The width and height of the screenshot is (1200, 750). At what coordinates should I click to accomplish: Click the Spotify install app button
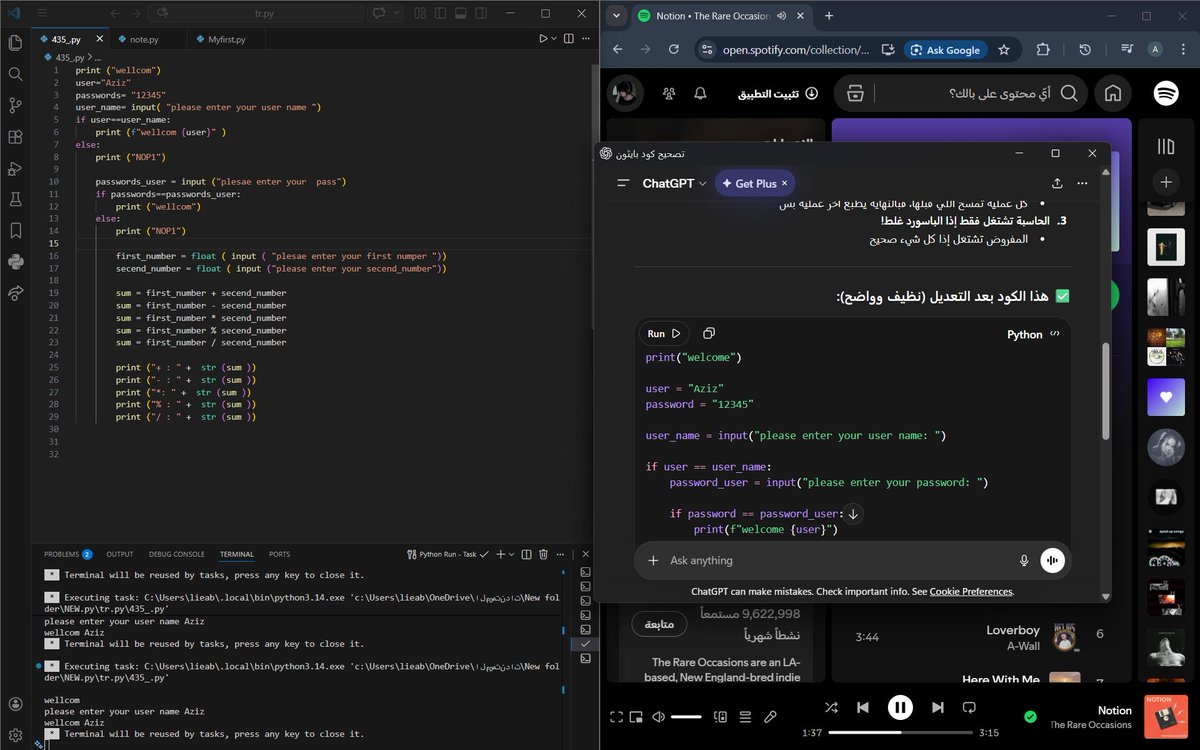(x=778, y=93)
